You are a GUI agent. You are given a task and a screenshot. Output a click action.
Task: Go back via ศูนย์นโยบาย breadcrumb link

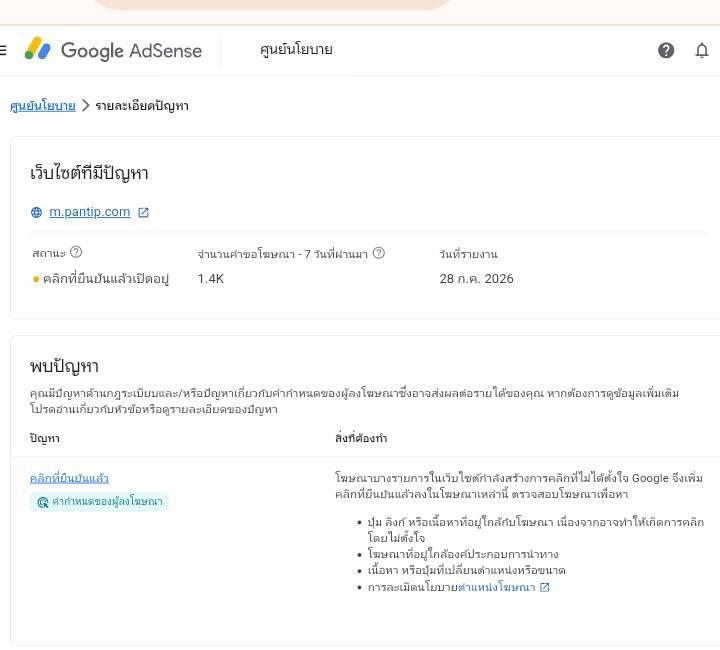click(43, 106)
